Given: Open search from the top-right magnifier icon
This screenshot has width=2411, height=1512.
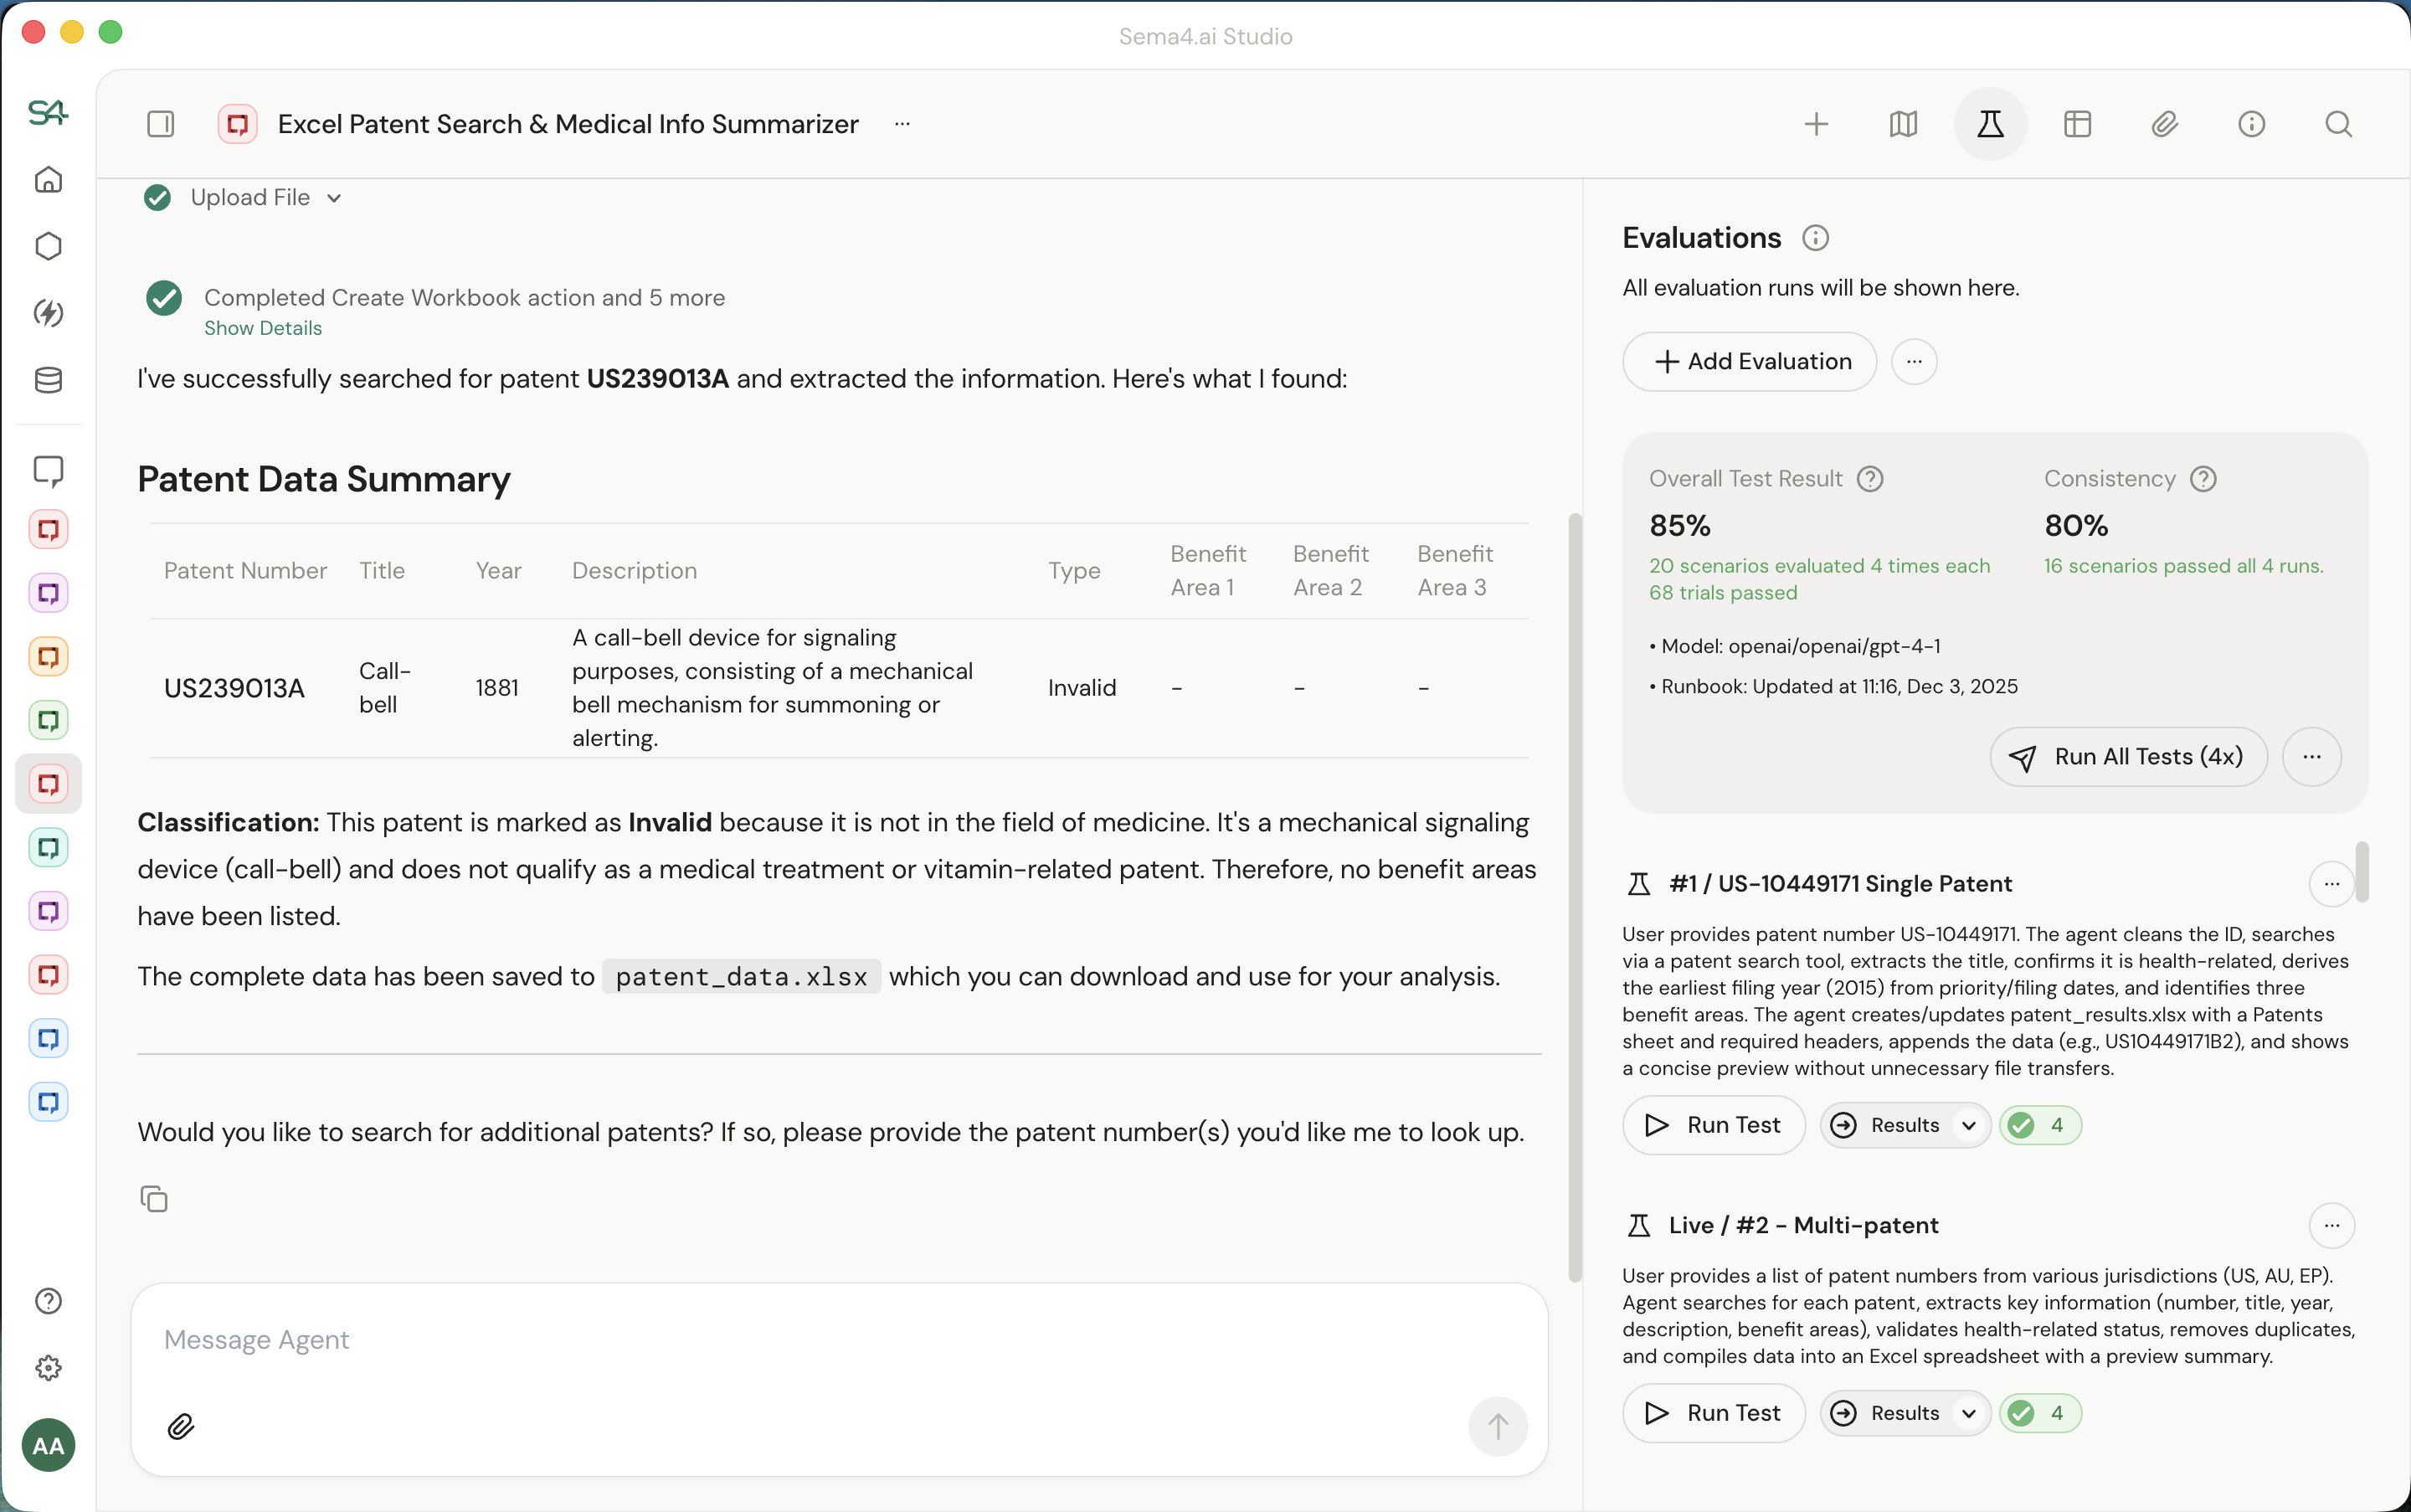Looking at the screenshot, I should click(x=2338, y=123).
